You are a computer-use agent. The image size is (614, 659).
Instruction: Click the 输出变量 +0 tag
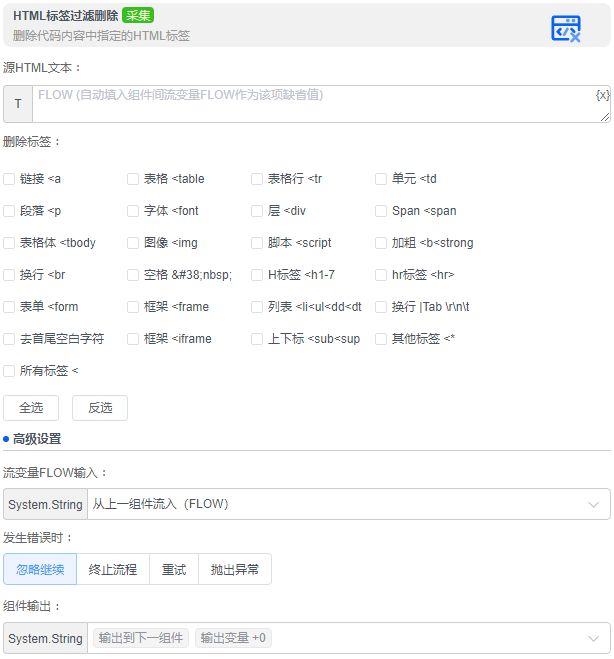point(233,638)
